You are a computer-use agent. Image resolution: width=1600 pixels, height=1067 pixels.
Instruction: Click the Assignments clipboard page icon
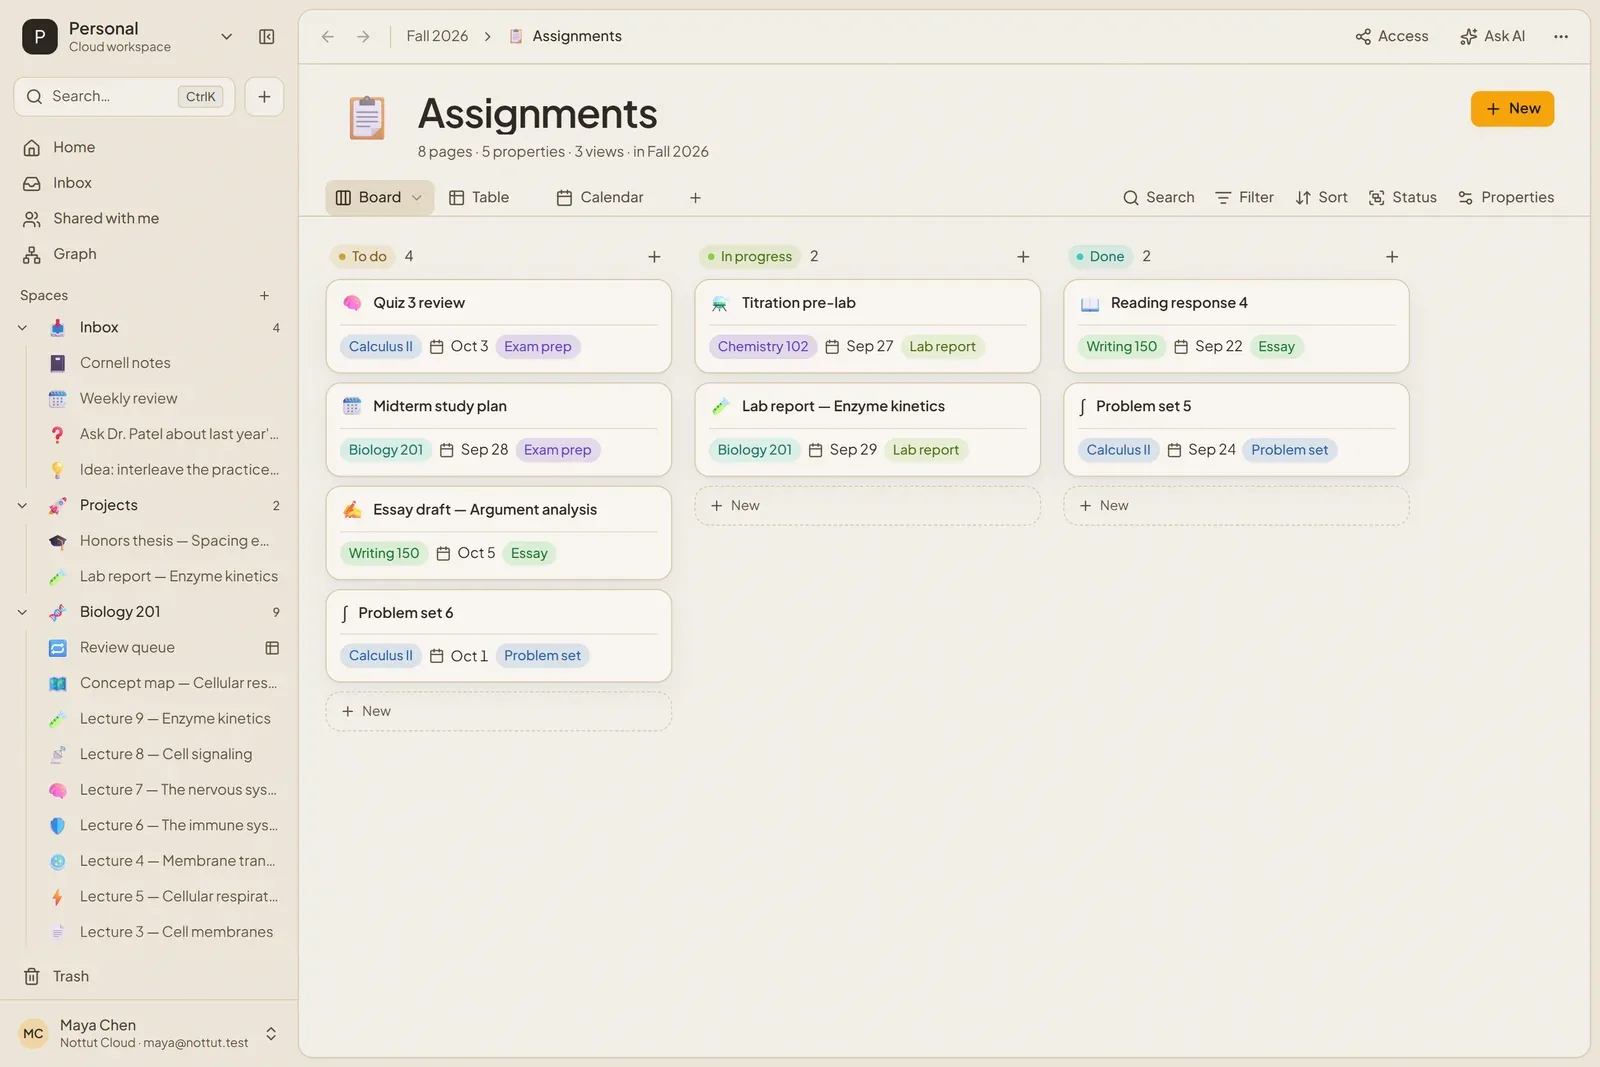(367, 118)
